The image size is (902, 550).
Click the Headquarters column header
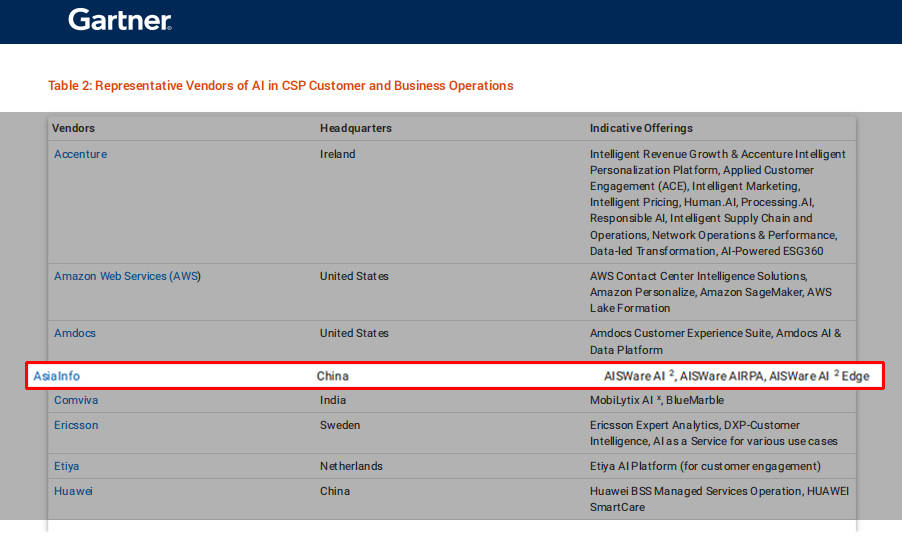pyautogui.click(x=355, y=128)
